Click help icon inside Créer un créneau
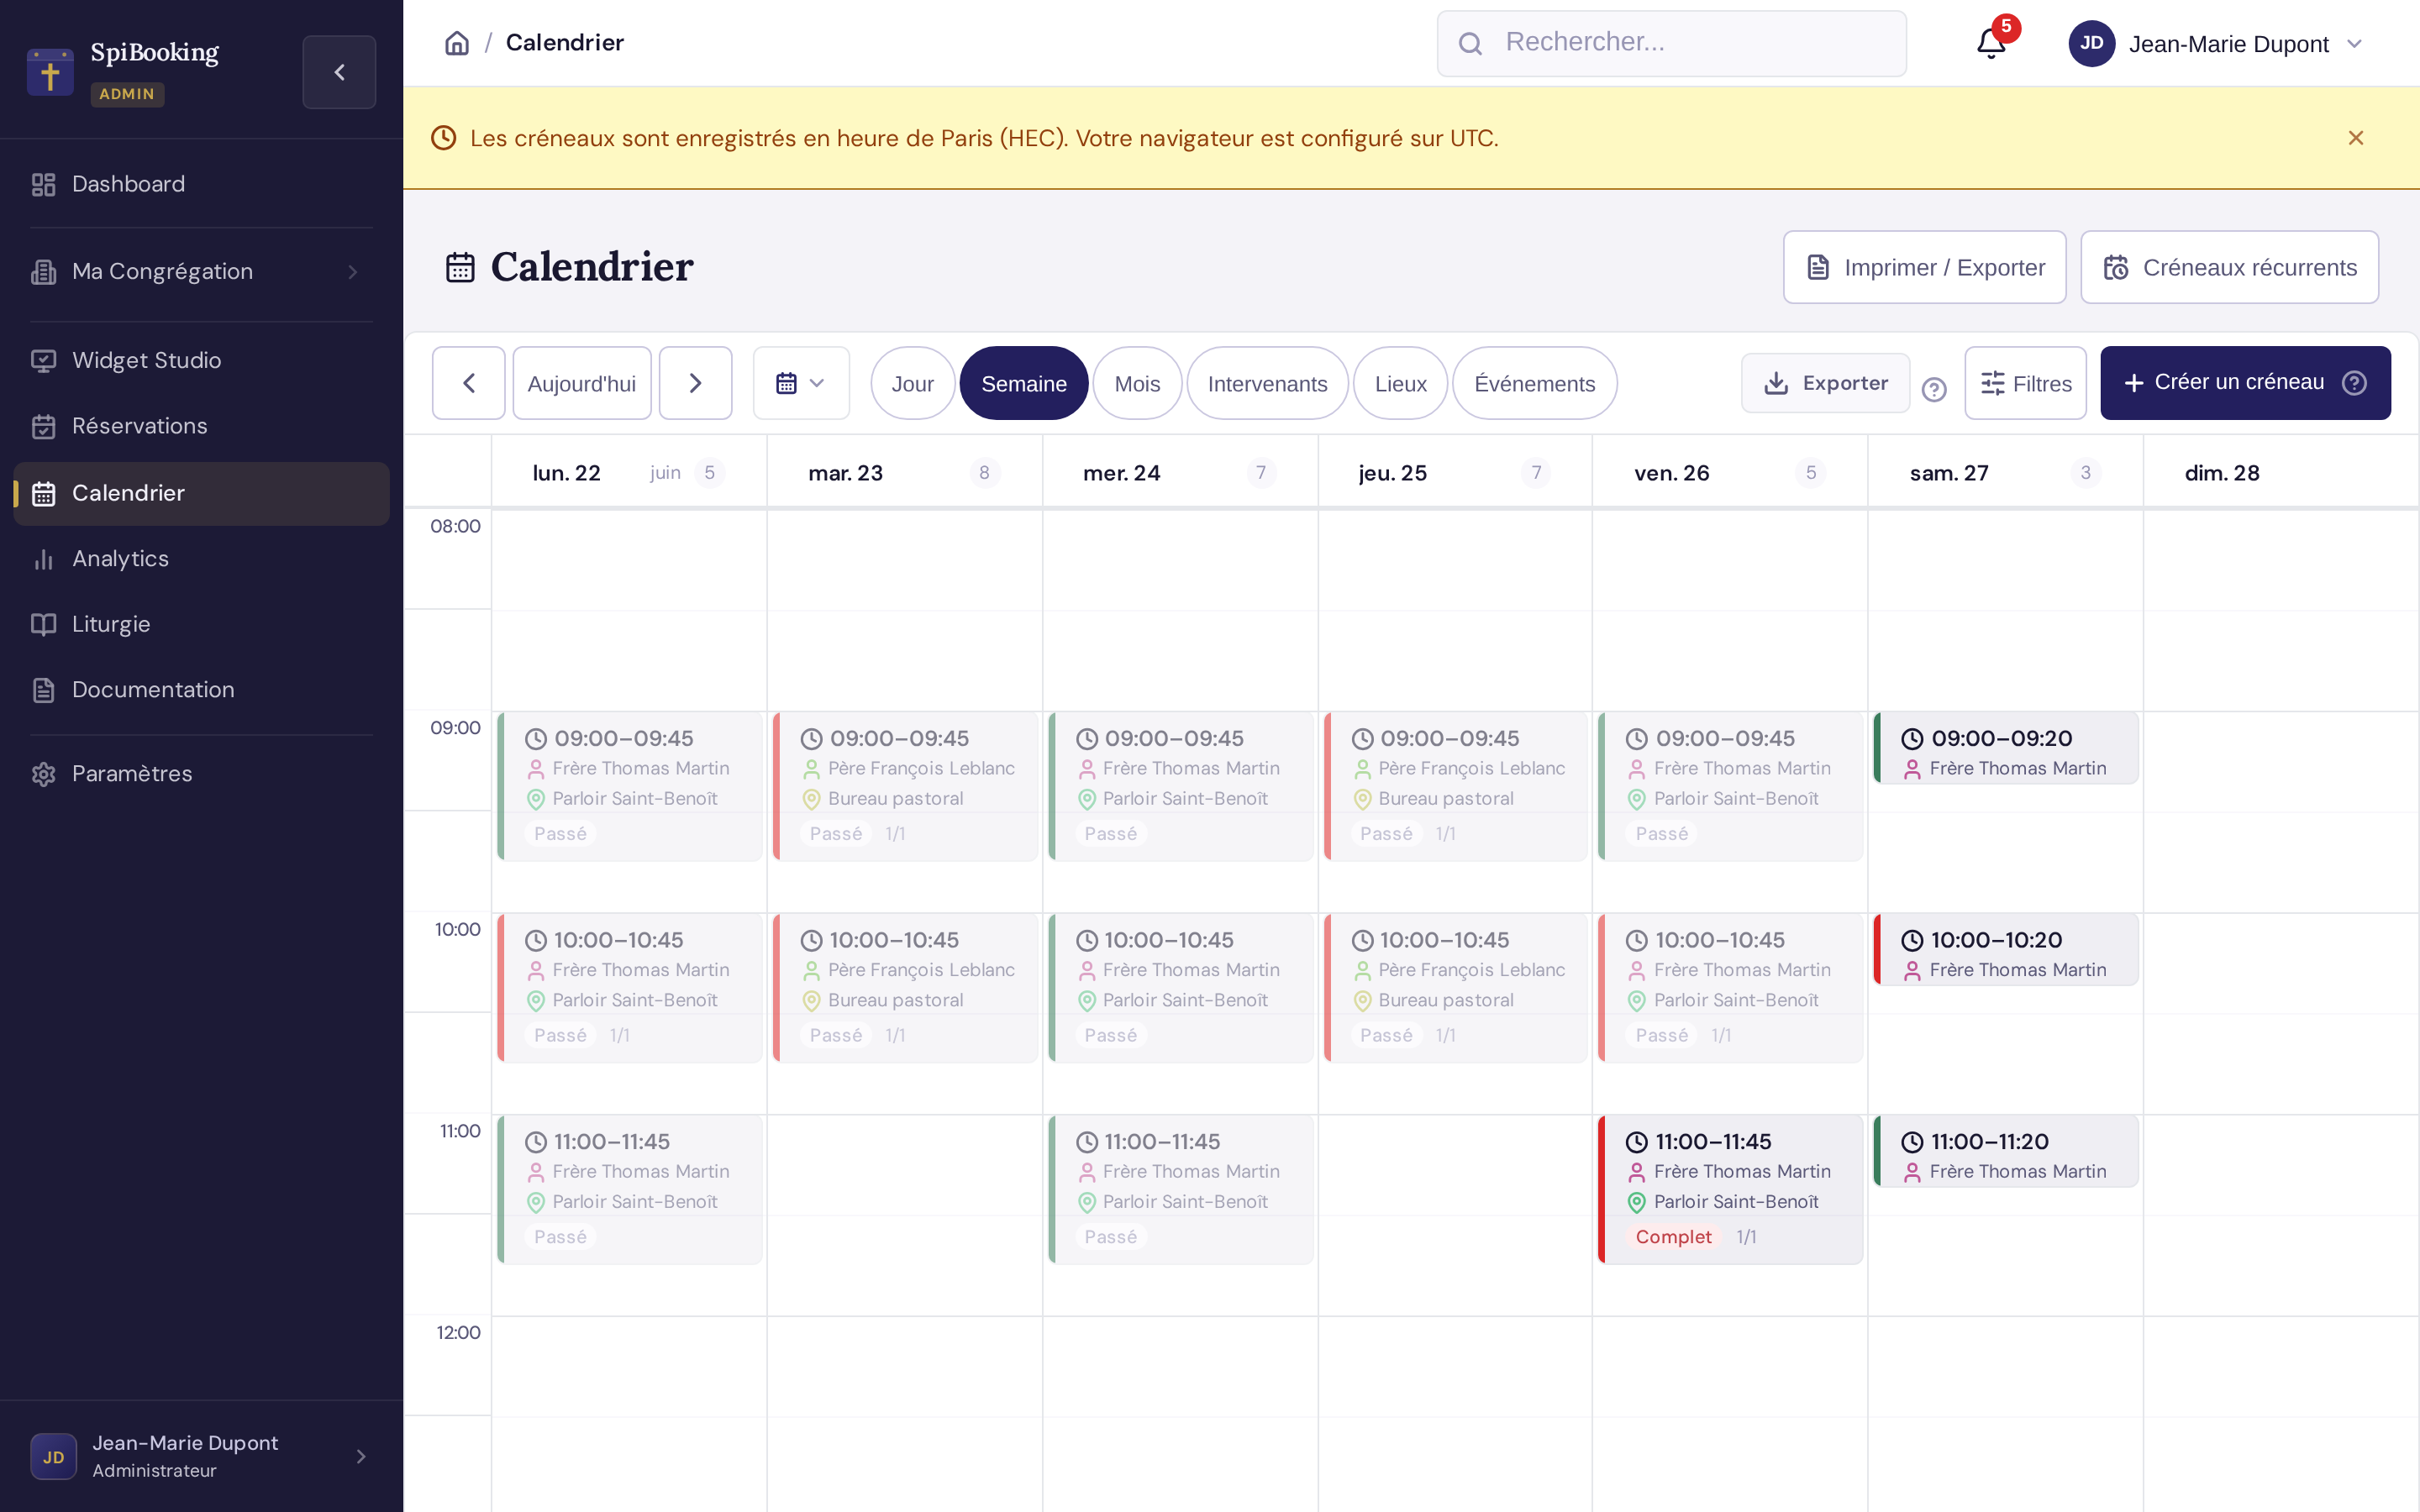Image resolution: width=2420 pixels, height=1512 pixels. coord(2354,383)
